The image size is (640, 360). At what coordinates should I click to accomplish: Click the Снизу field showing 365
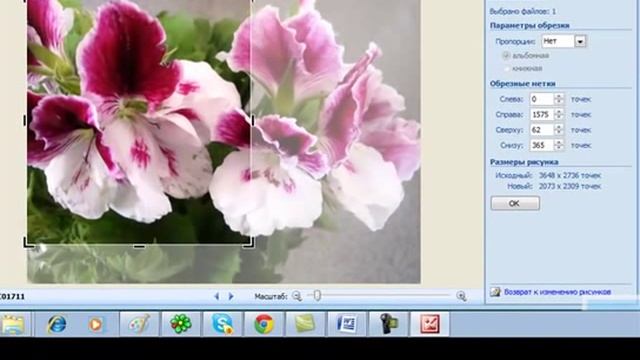542,145
